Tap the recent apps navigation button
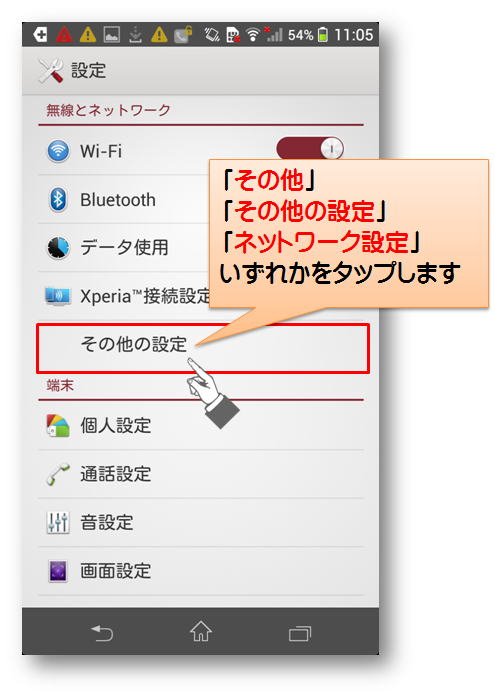 [299, 633]
